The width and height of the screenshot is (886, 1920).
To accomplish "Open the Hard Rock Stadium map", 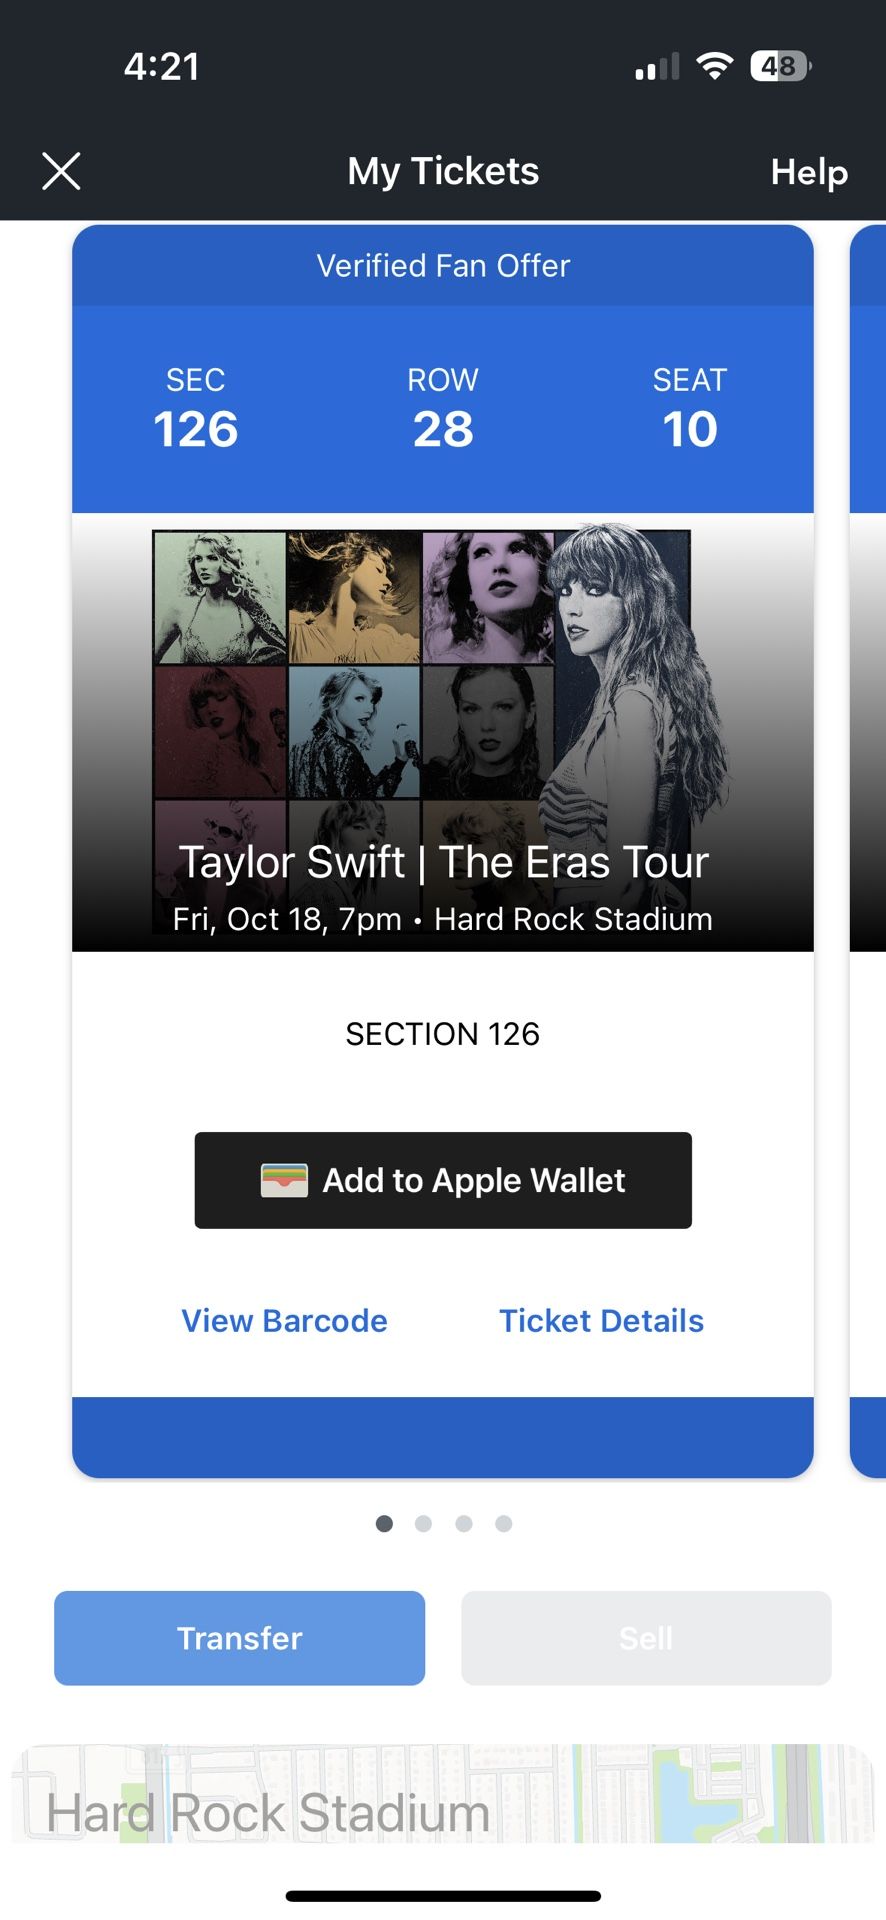I will point(442,1795).
